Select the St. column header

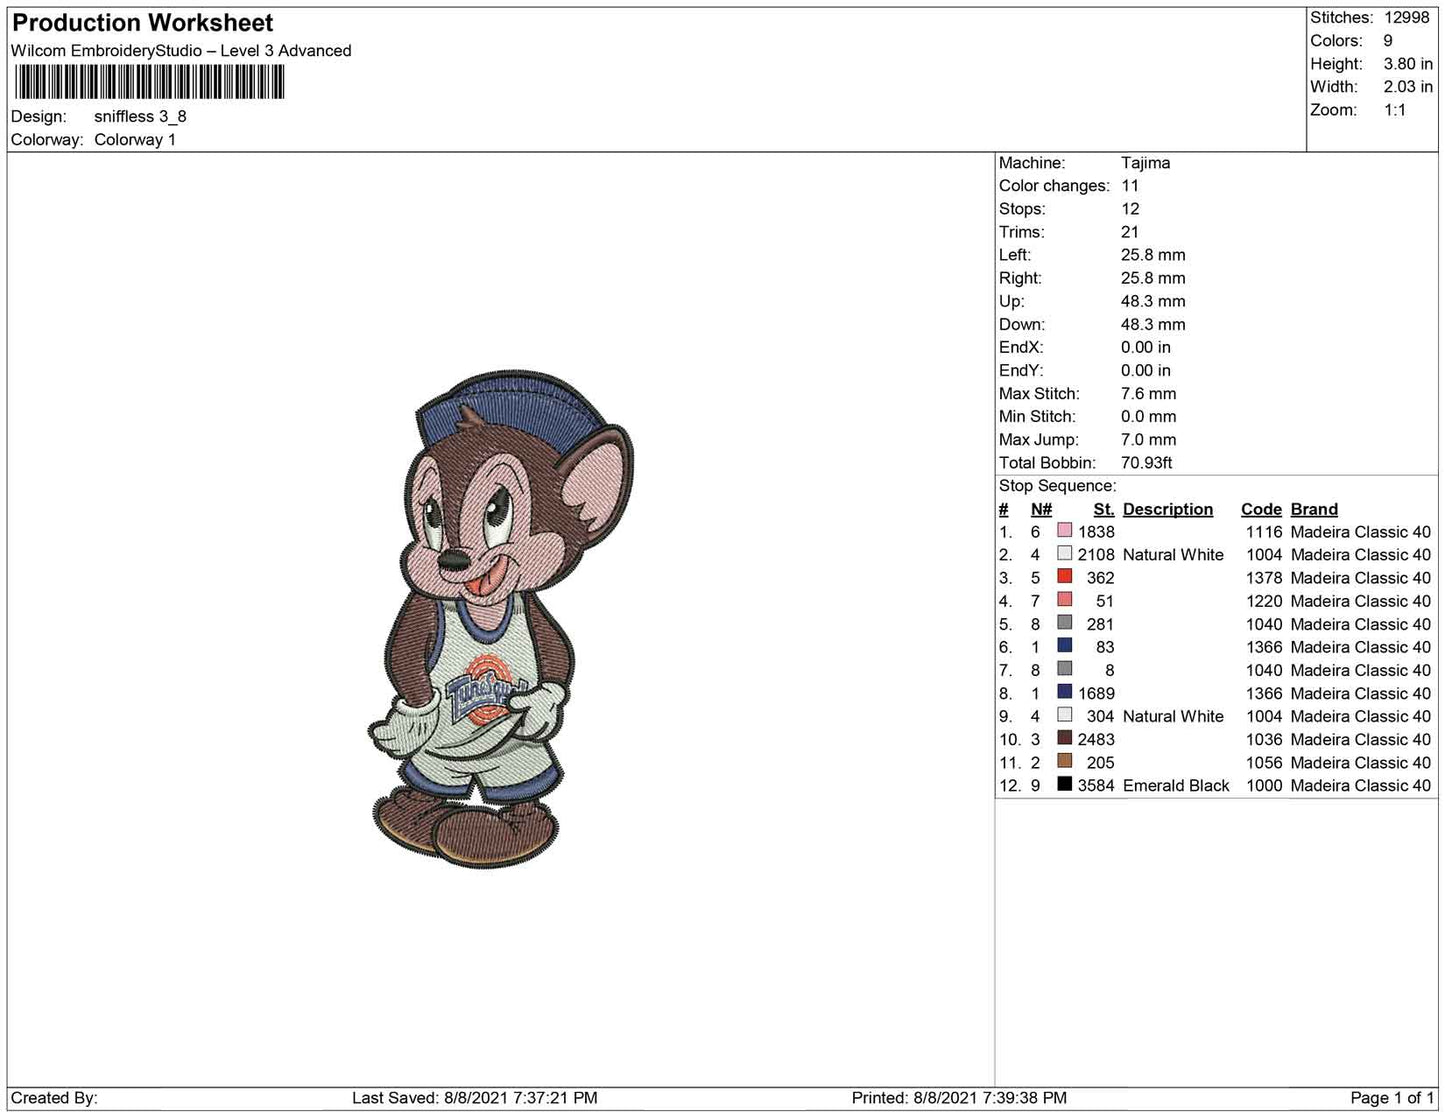click(x=1104, y=509)
